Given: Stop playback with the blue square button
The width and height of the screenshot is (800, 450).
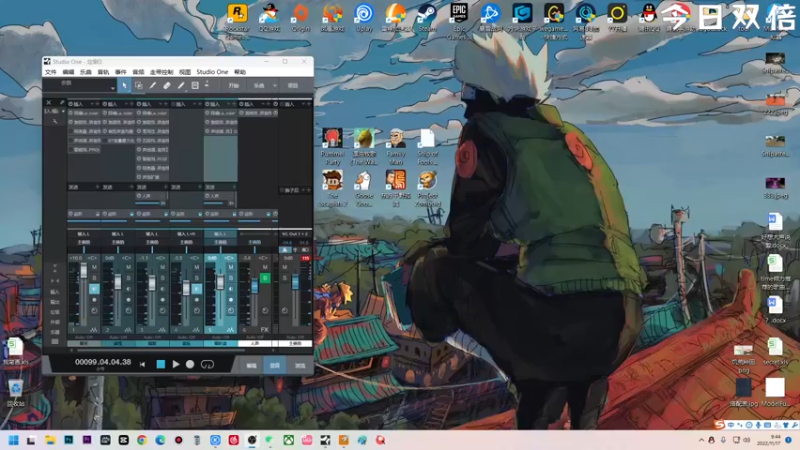Looking at the screenshot, I should (x=161, y=364).
